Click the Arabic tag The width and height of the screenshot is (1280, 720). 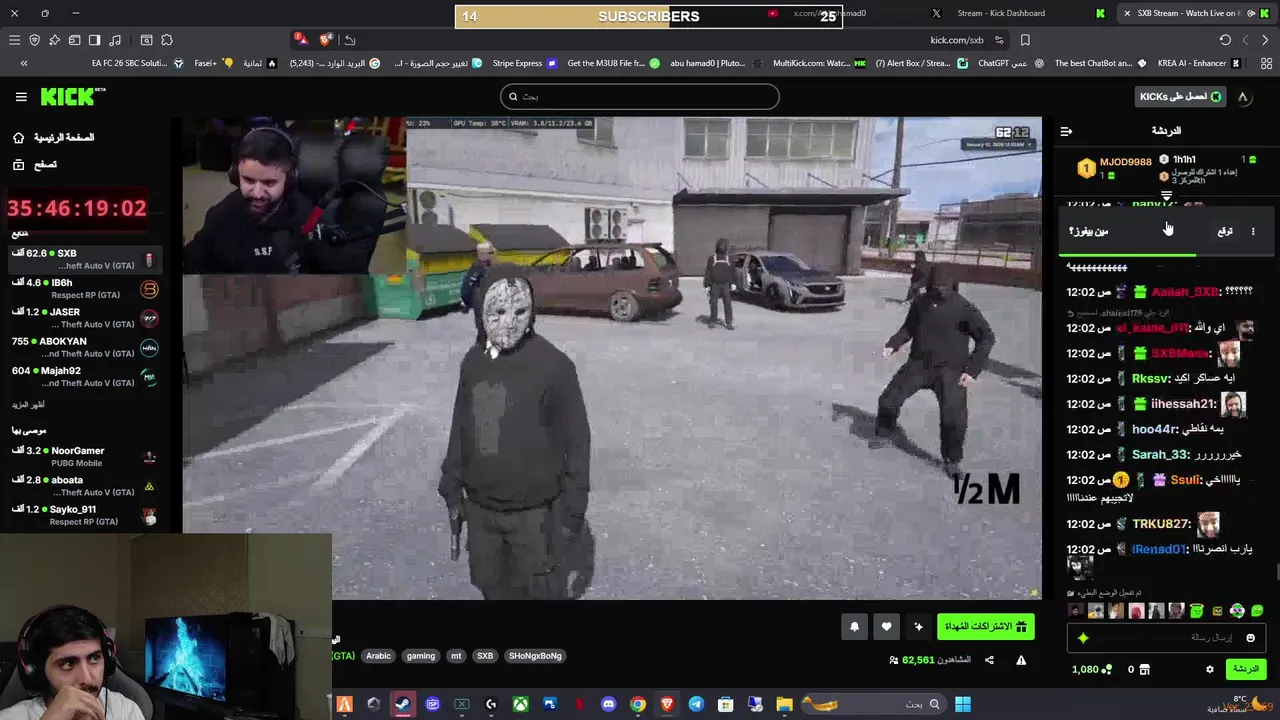coord(378,656)
